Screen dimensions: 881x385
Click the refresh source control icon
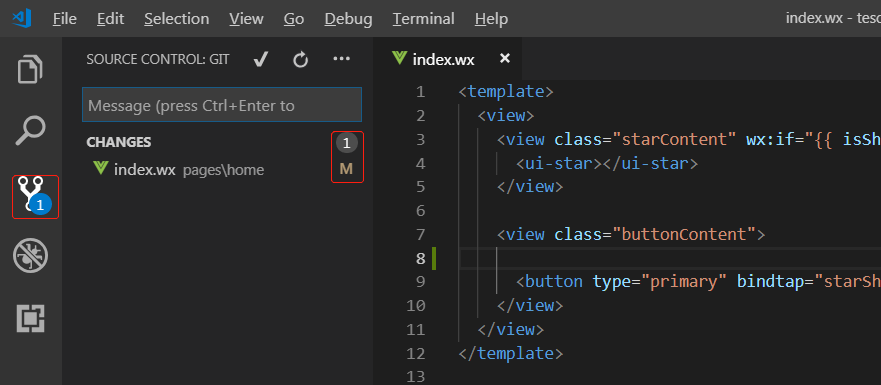(x=301, y=60)
